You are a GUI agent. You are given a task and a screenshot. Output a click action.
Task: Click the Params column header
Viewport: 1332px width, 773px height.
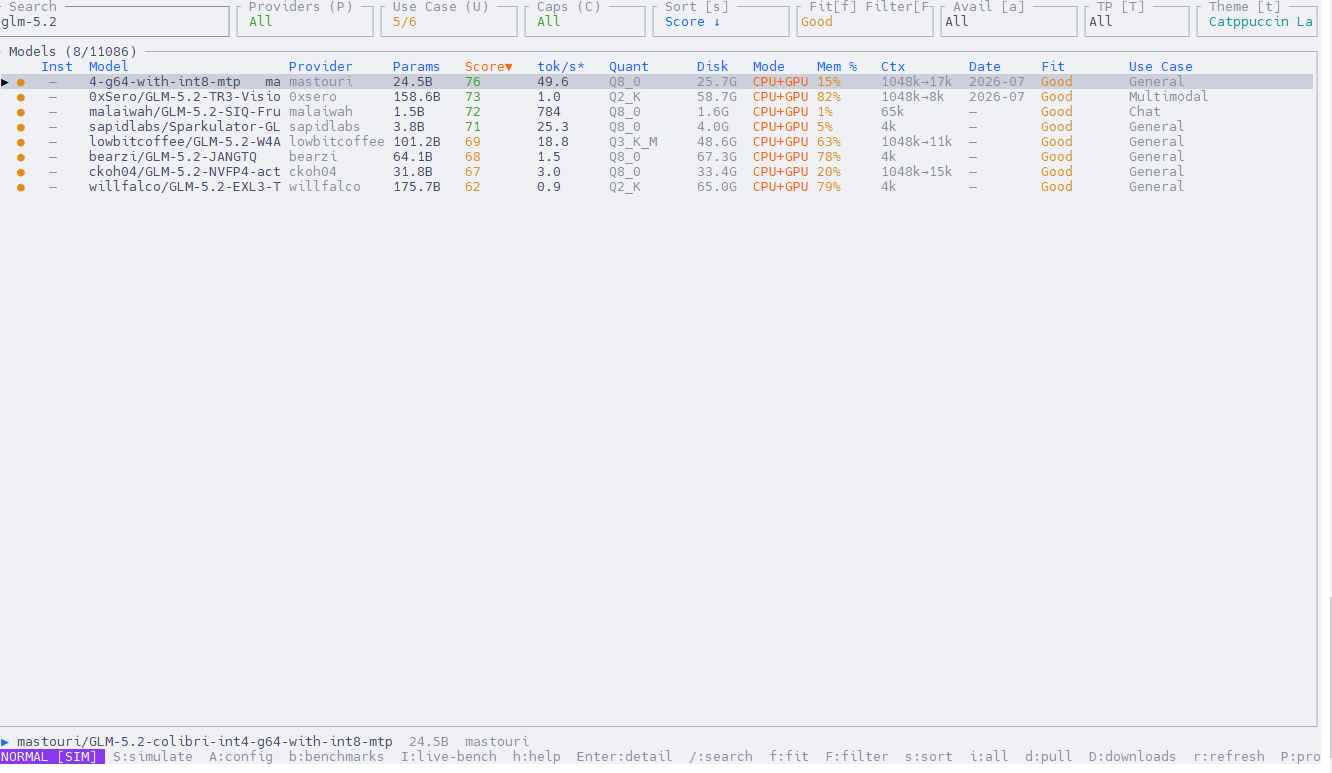[x=416, y=67]
